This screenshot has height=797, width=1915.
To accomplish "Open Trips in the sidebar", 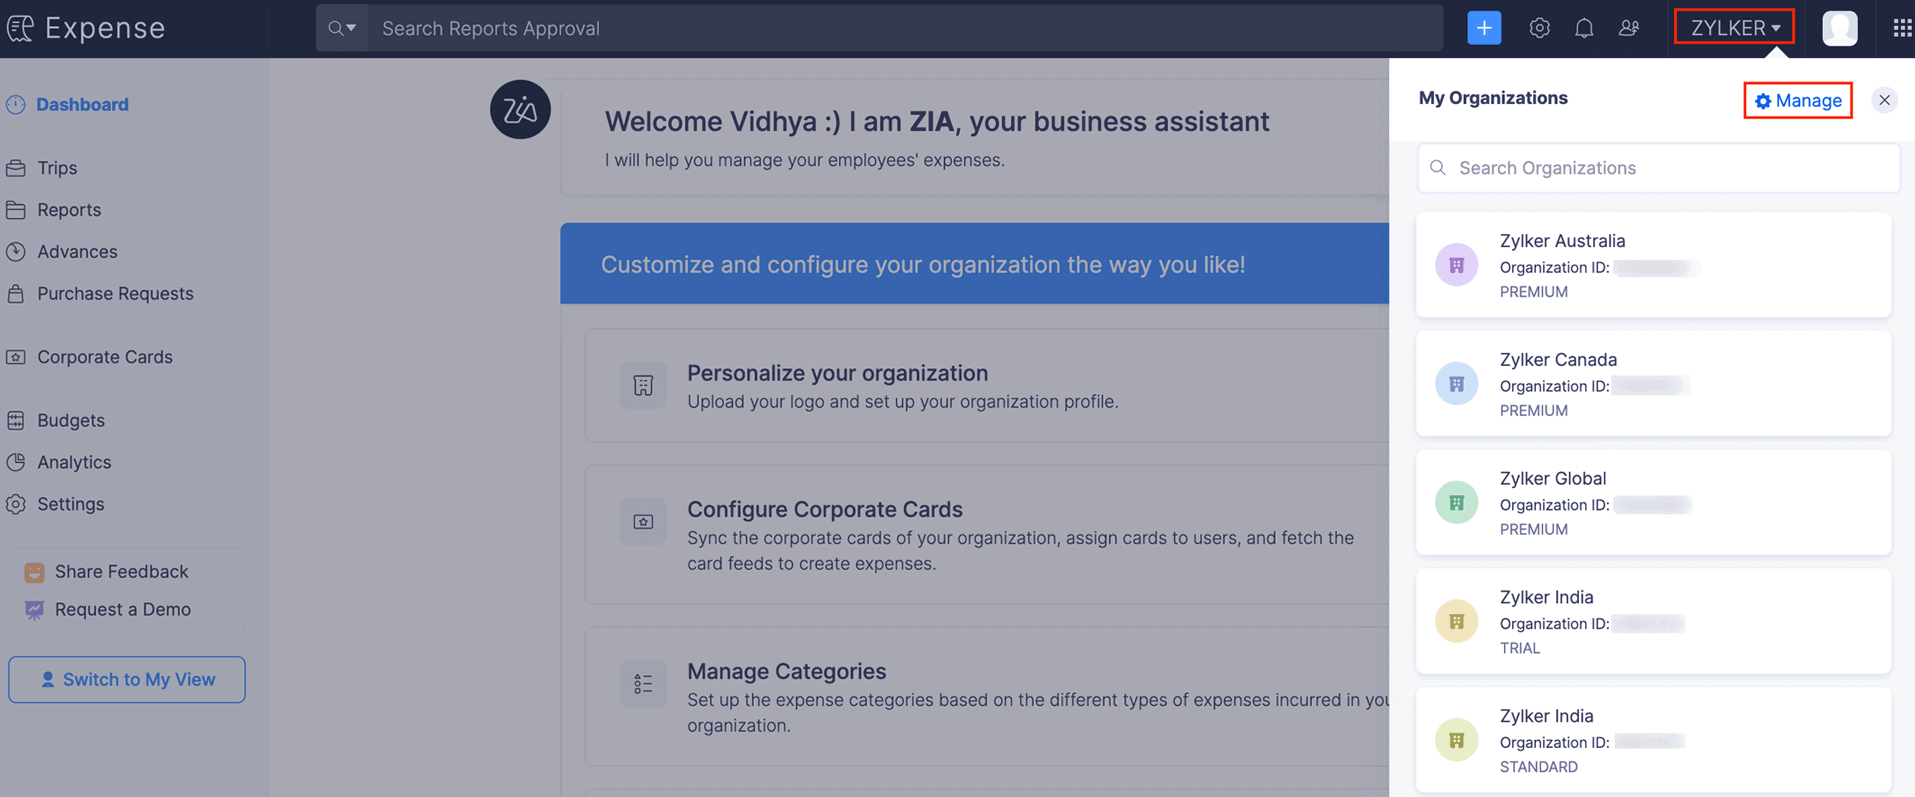I will pyautogui.click(x=57, y=168).
